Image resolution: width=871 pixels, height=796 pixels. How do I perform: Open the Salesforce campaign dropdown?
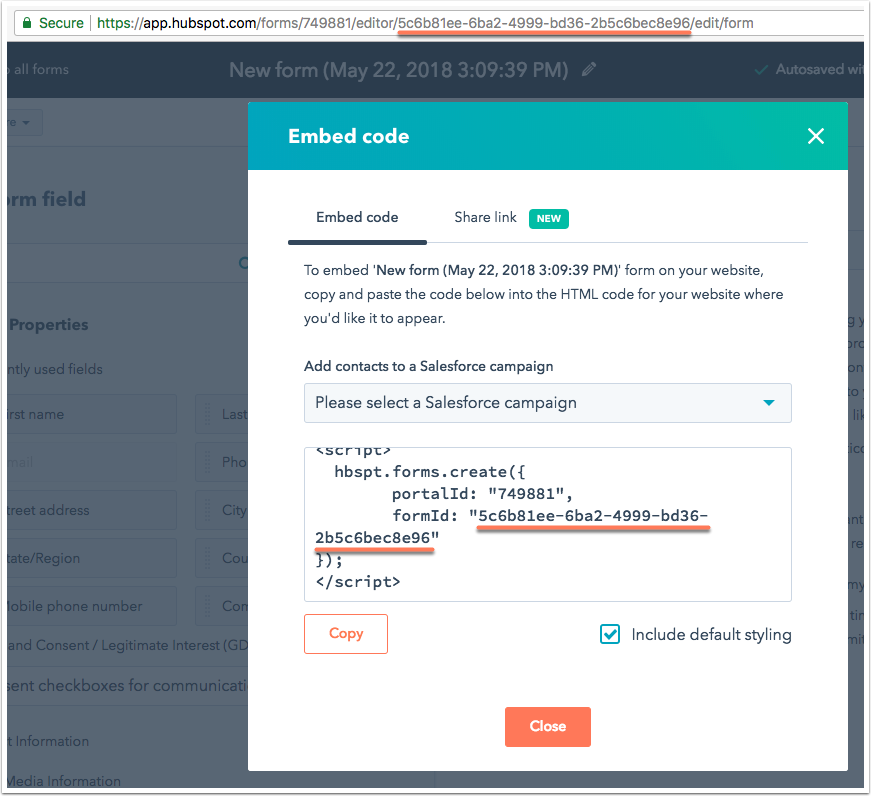[x=547, y=403]
